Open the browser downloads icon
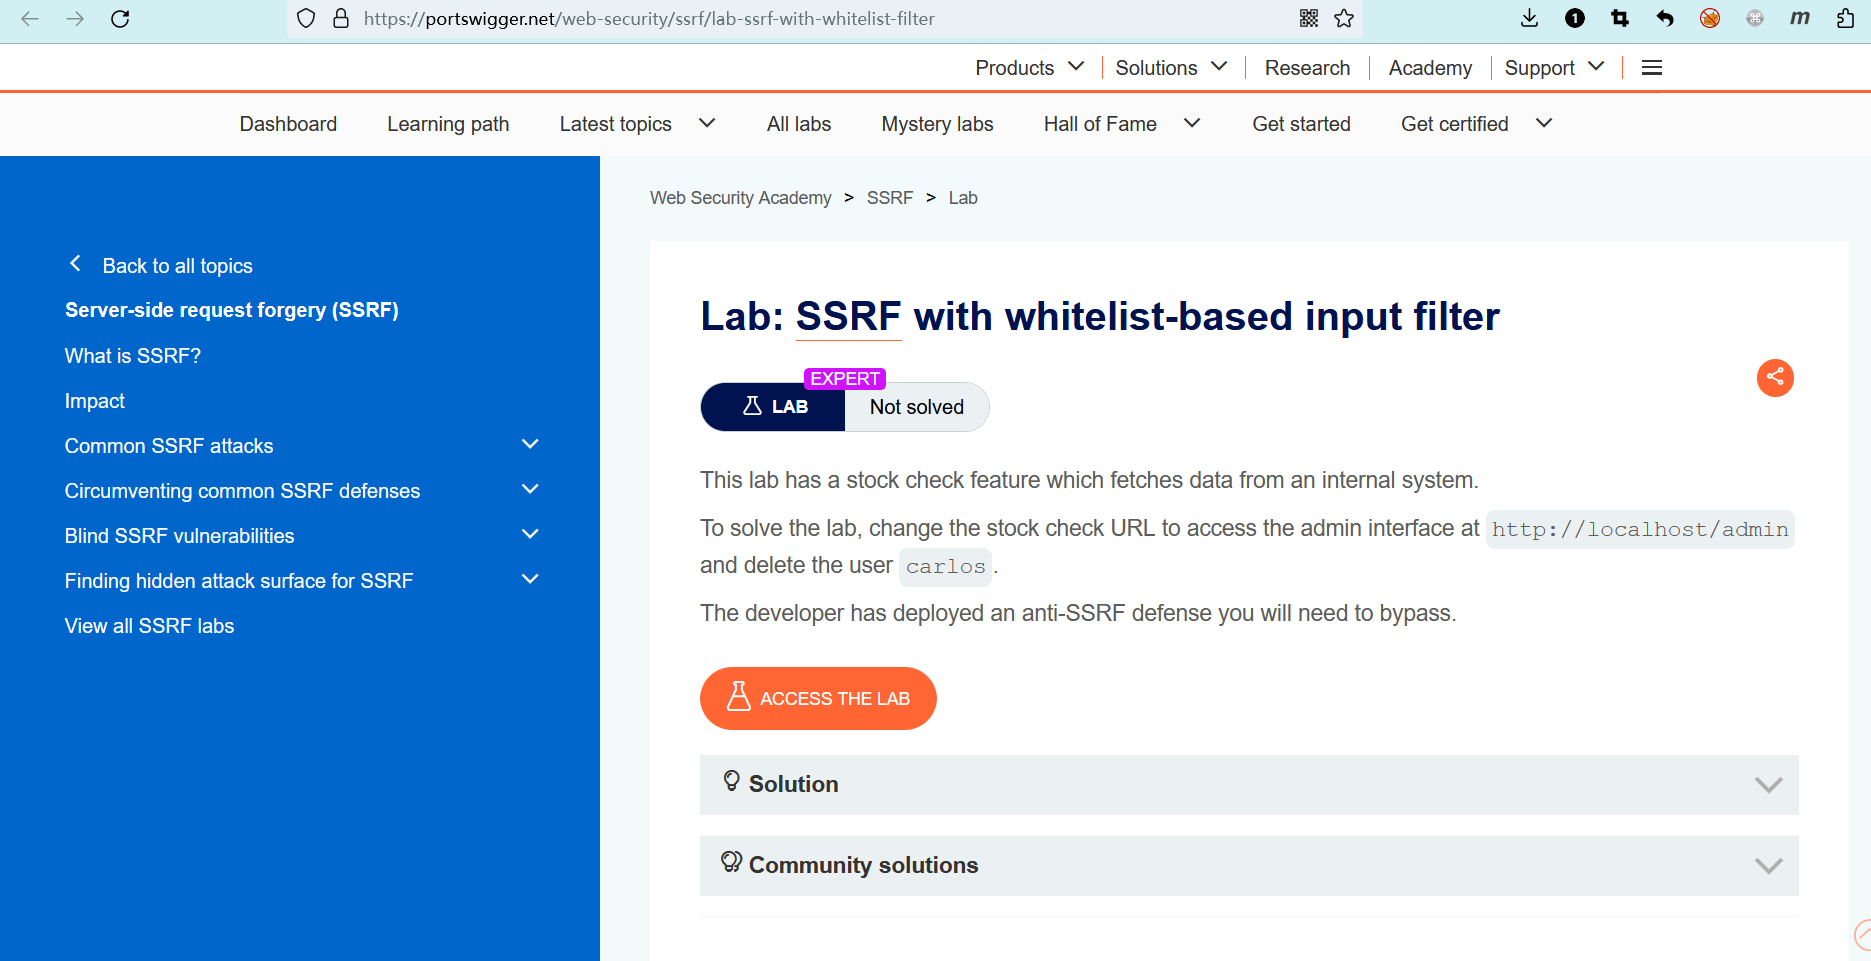 coord(1529,19)
